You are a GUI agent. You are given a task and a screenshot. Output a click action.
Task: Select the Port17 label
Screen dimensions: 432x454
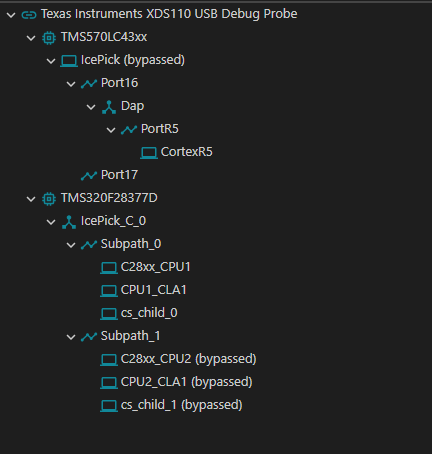click(119, 175)
